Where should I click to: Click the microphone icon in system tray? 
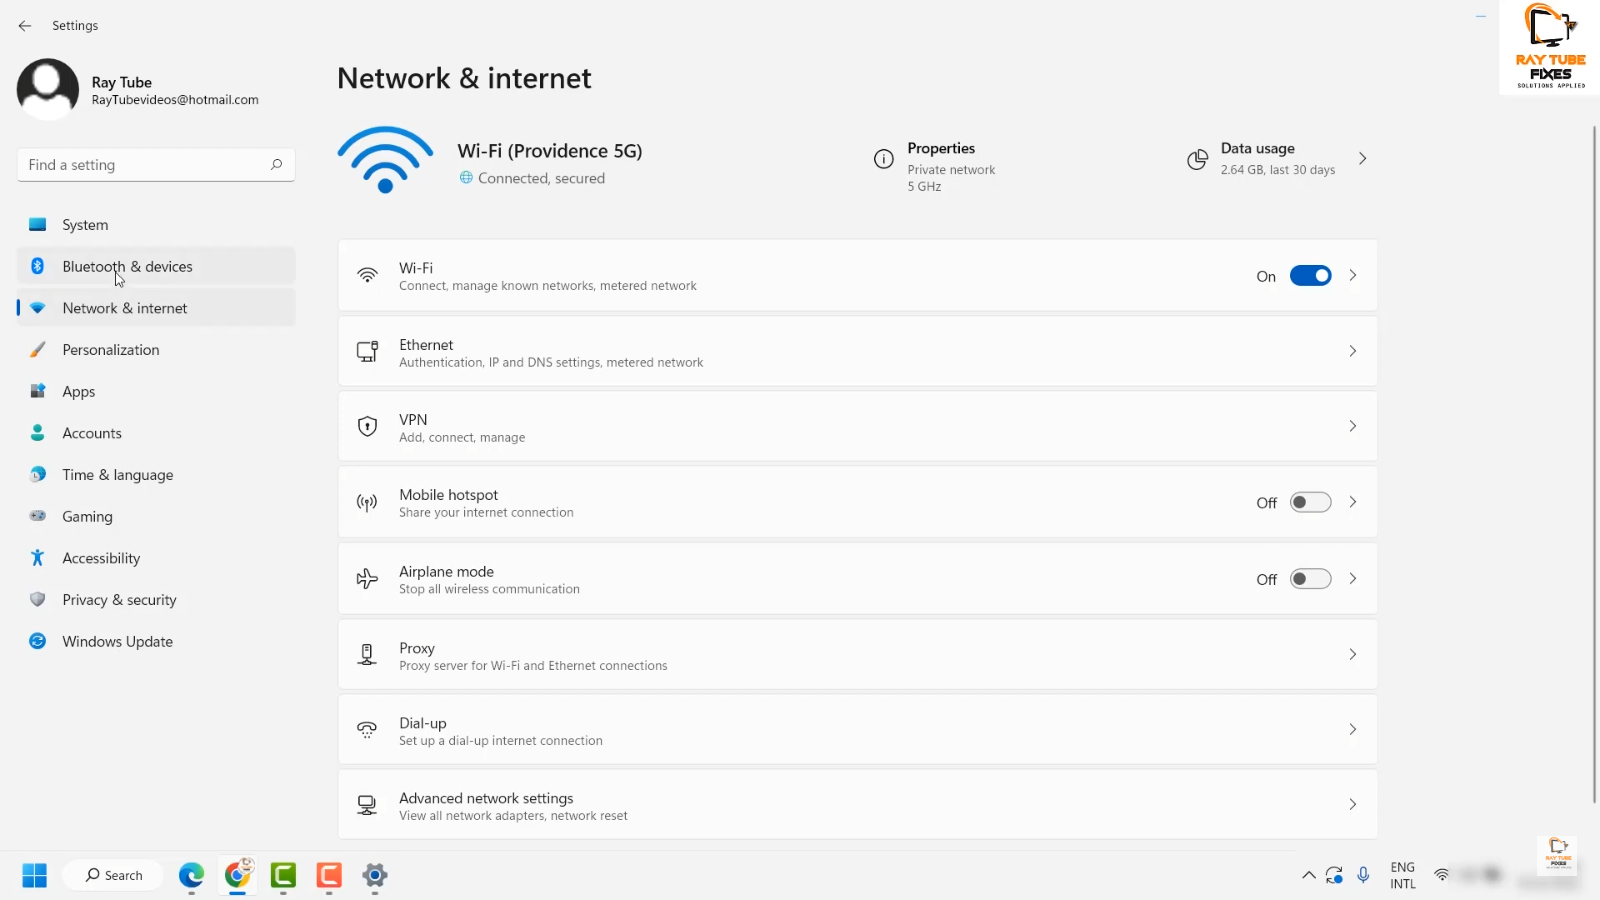[1363, 876]
